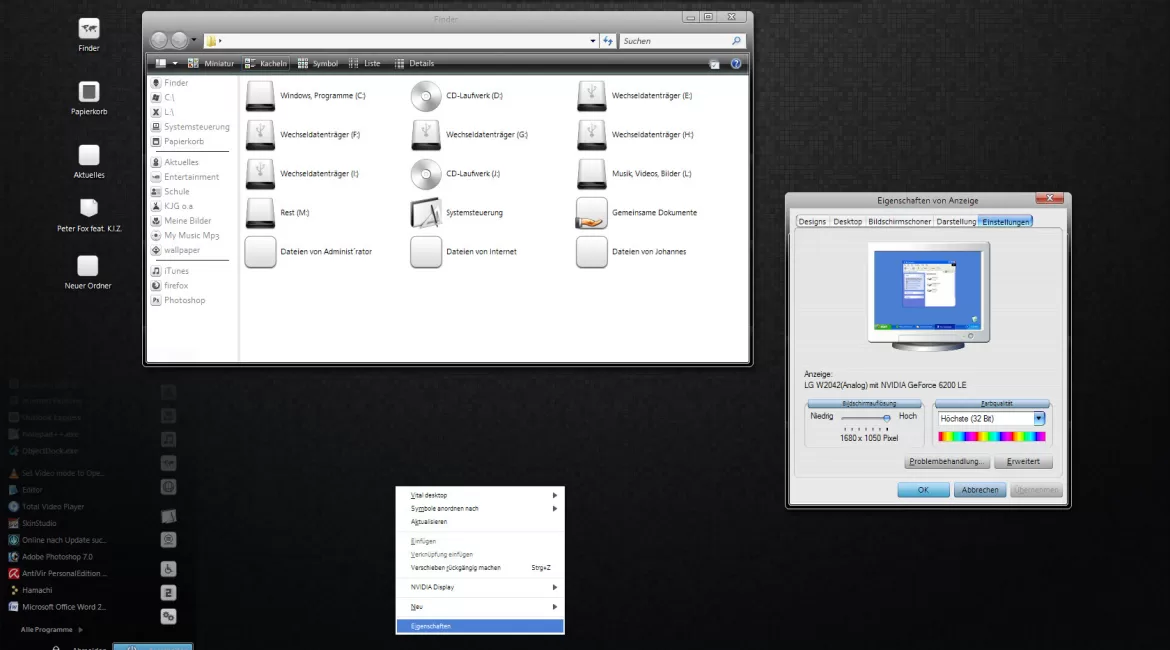Open the CD-Laufwerk (D:) disc icon
The height and width of the screenshot is (650, 1170).
tap(426, 96)
